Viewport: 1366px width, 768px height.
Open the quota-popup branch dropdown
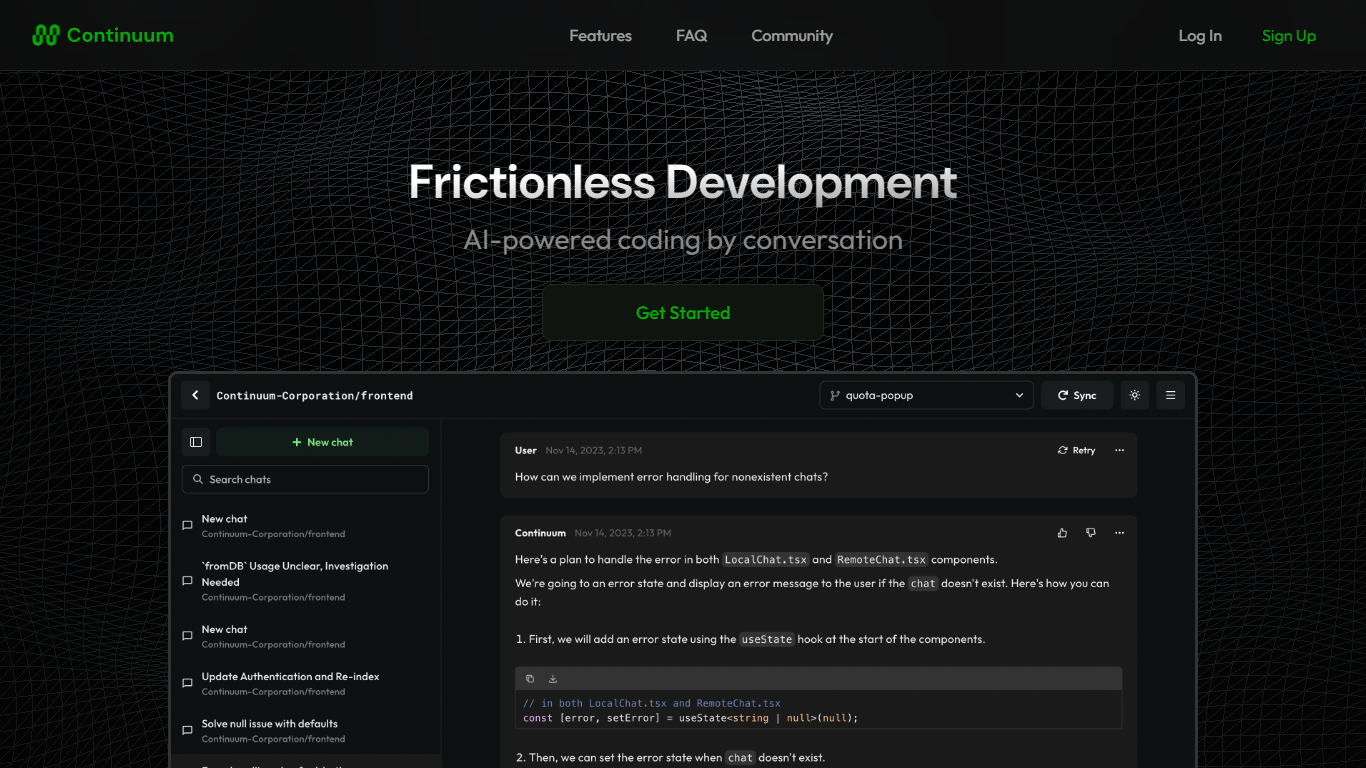[926, 395]
